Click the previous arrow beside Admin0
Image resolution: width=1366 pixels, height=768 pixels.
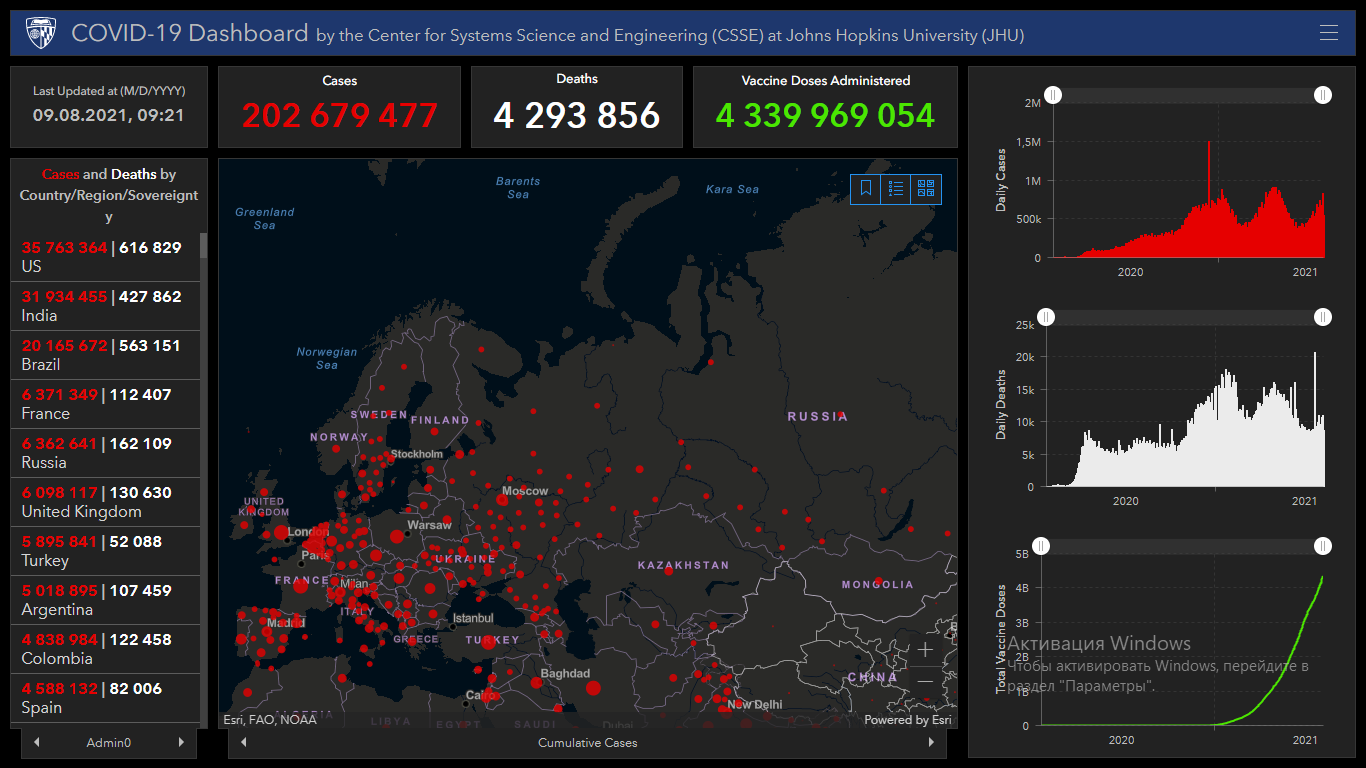tap(37, 743)
